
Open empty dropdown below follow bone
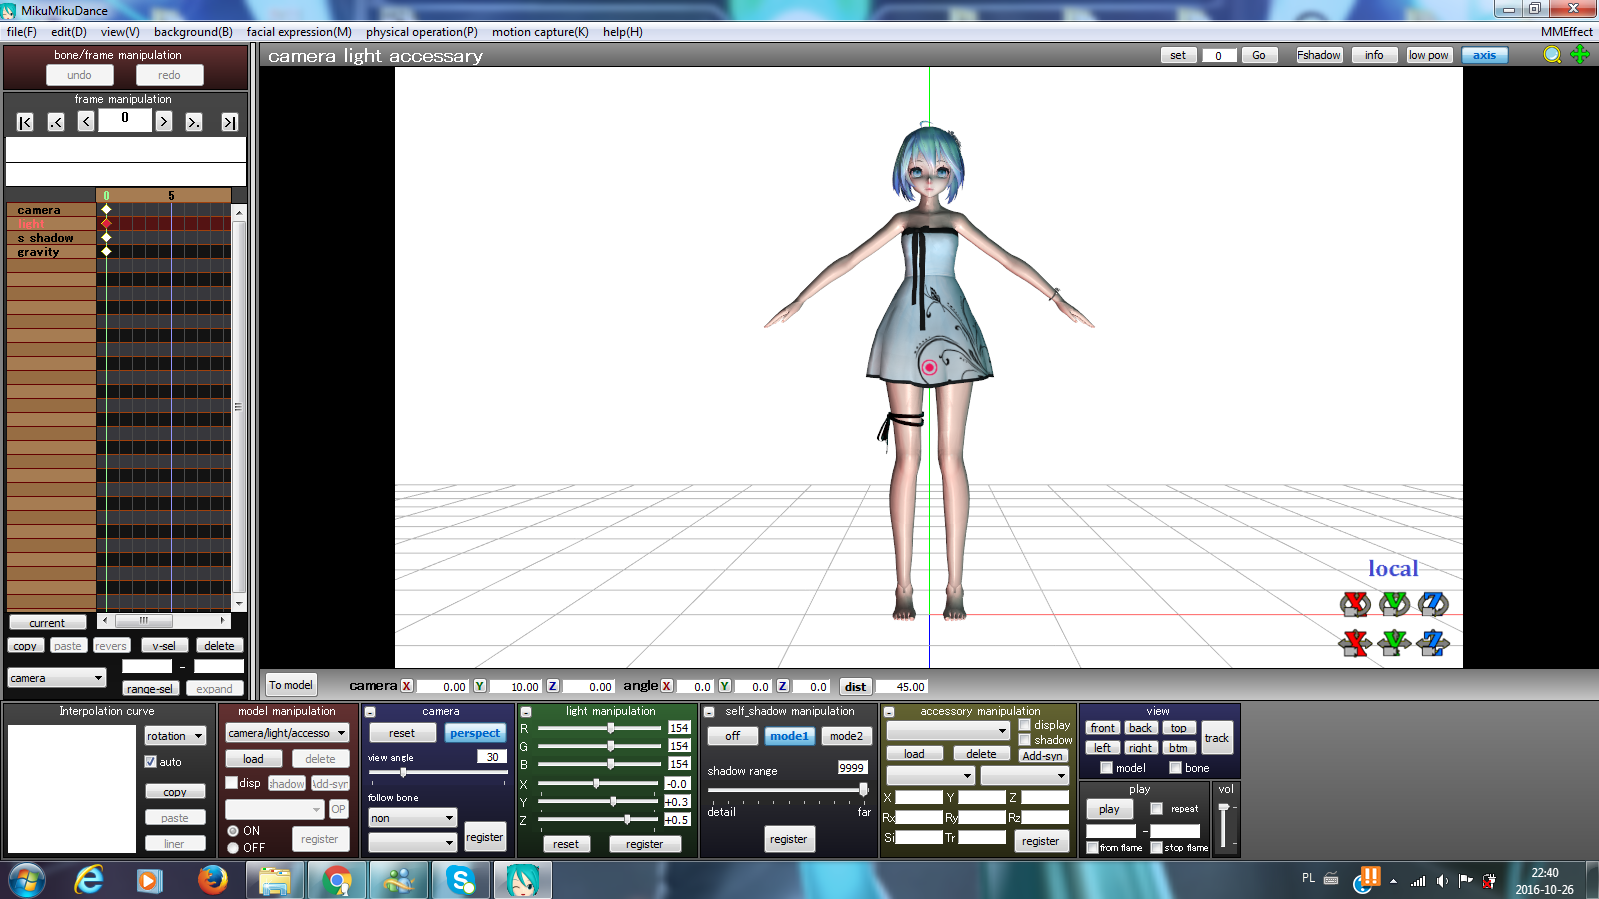(x=412, y=843)
